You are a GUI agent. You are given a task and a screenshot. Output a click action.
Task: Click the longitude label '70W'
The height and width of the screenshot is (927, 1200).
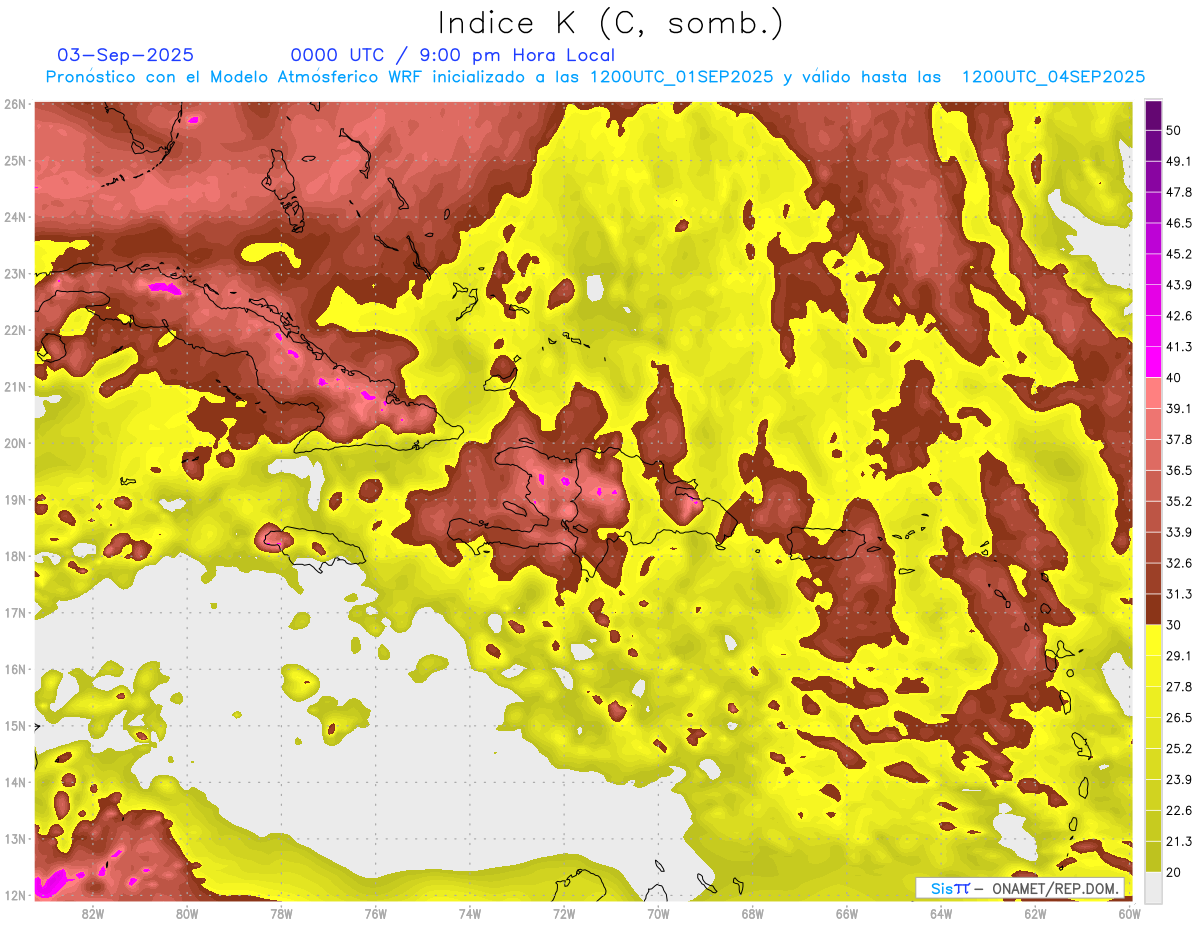click(x=658, y=913)
